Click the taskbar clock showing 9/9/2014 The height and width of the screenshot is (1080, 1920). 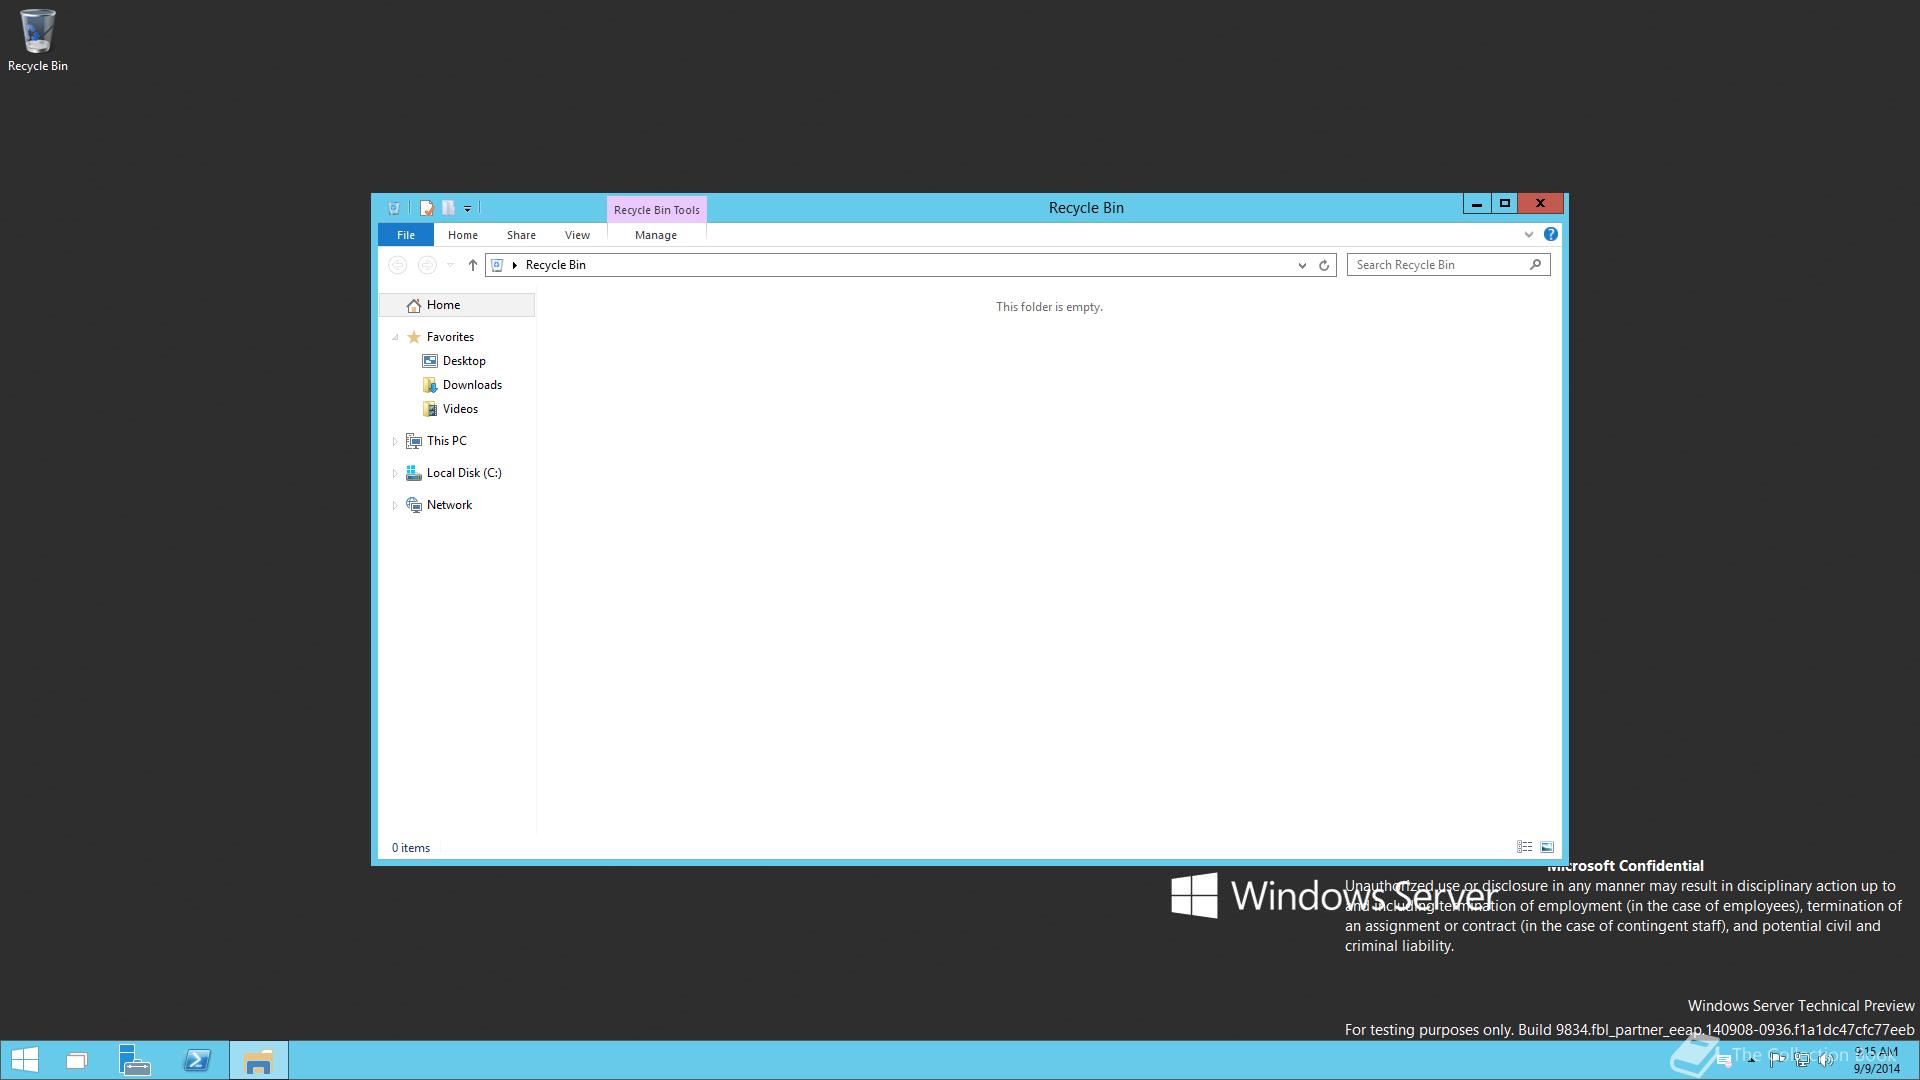1877,1060
